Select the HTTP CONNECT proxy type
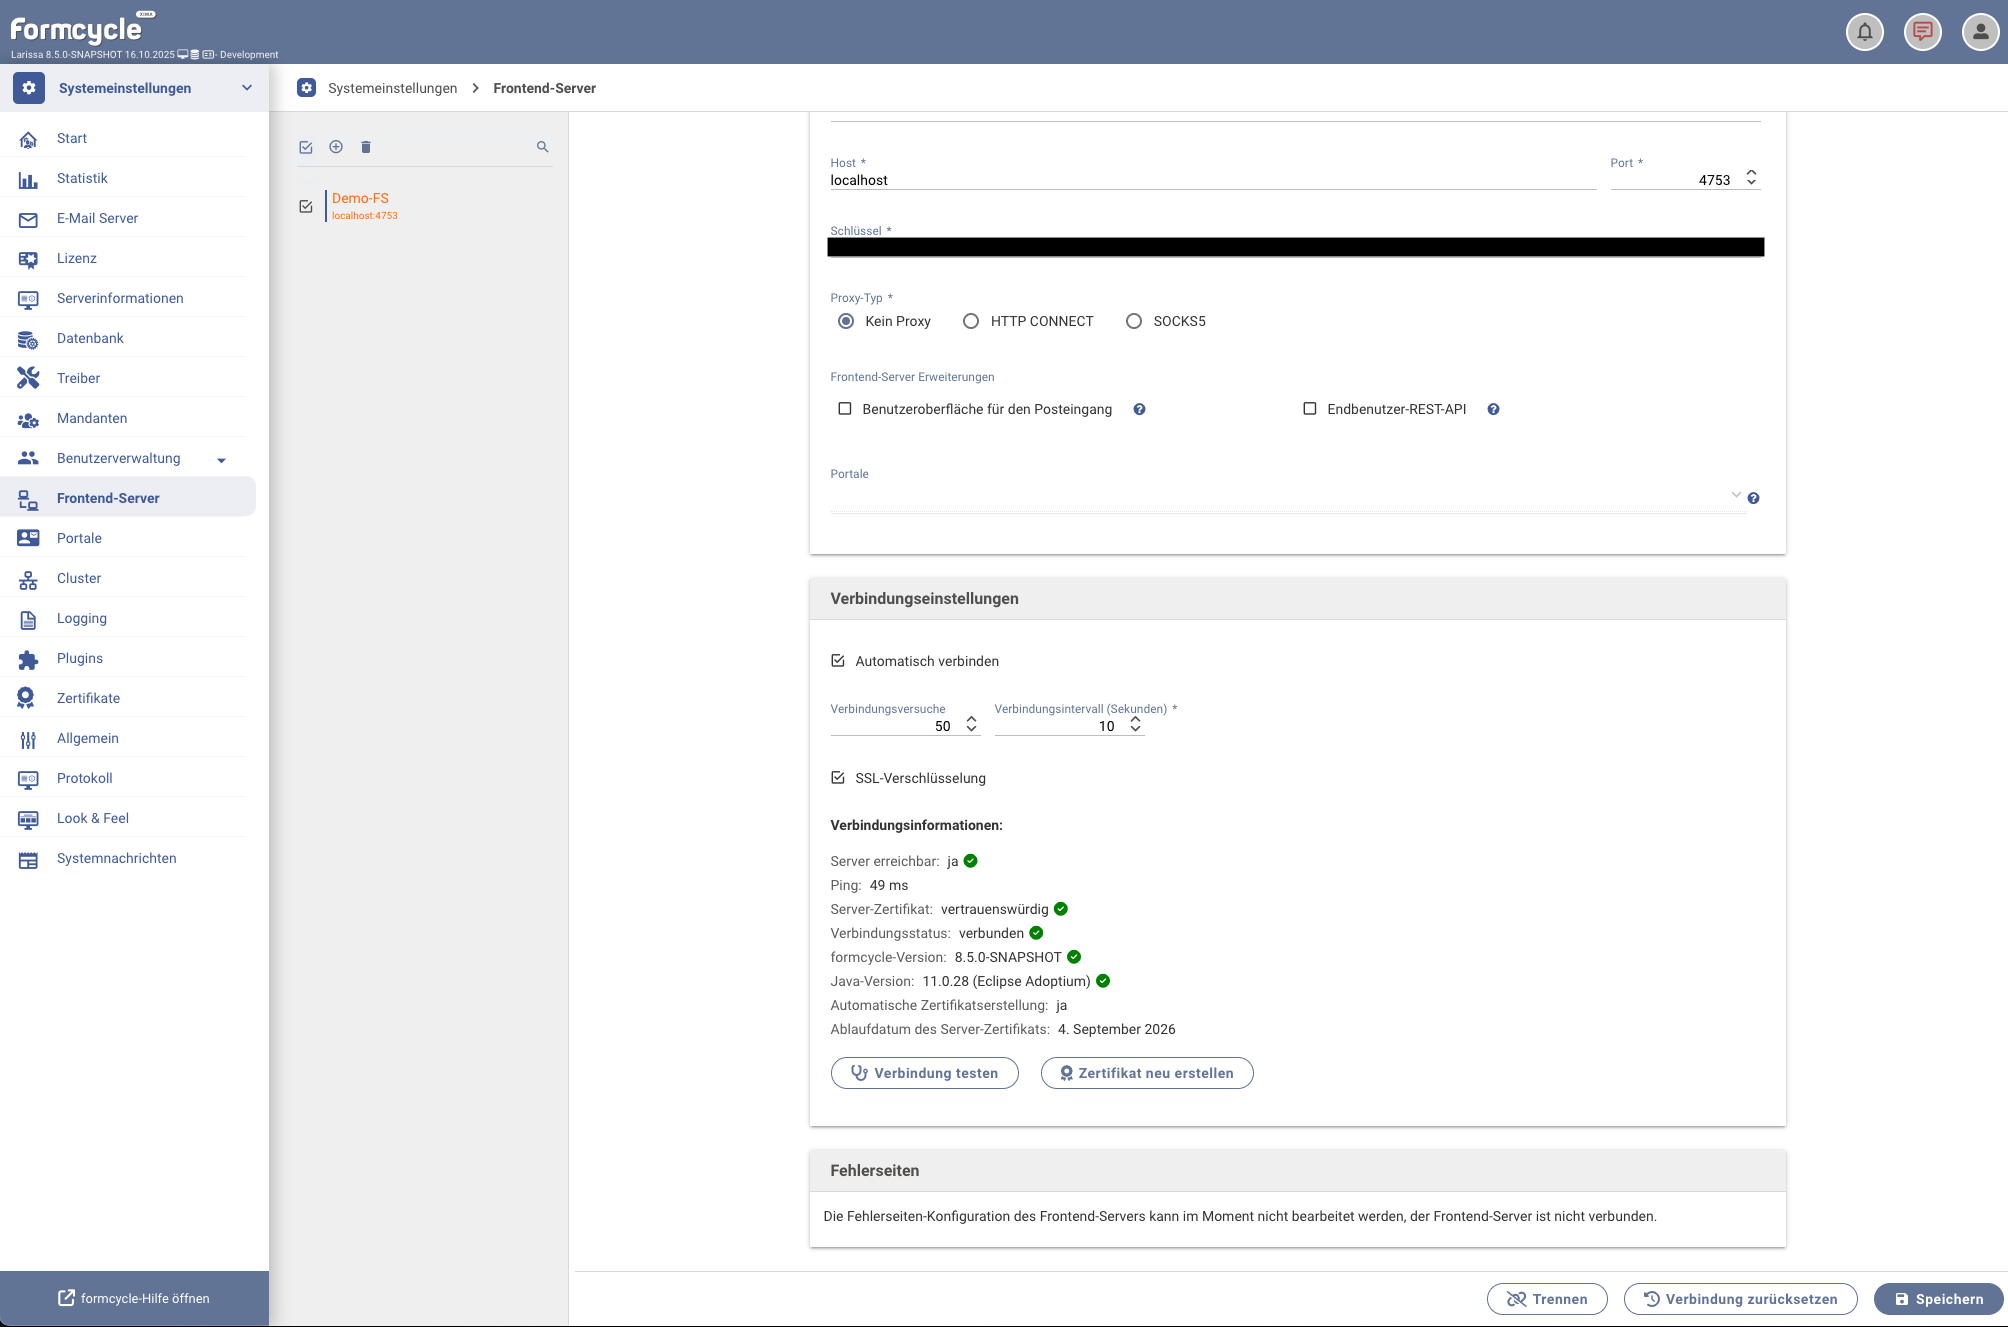The width and height of the screenshot is (2008, 1327). pyautogui.click(x=971, y=321)
